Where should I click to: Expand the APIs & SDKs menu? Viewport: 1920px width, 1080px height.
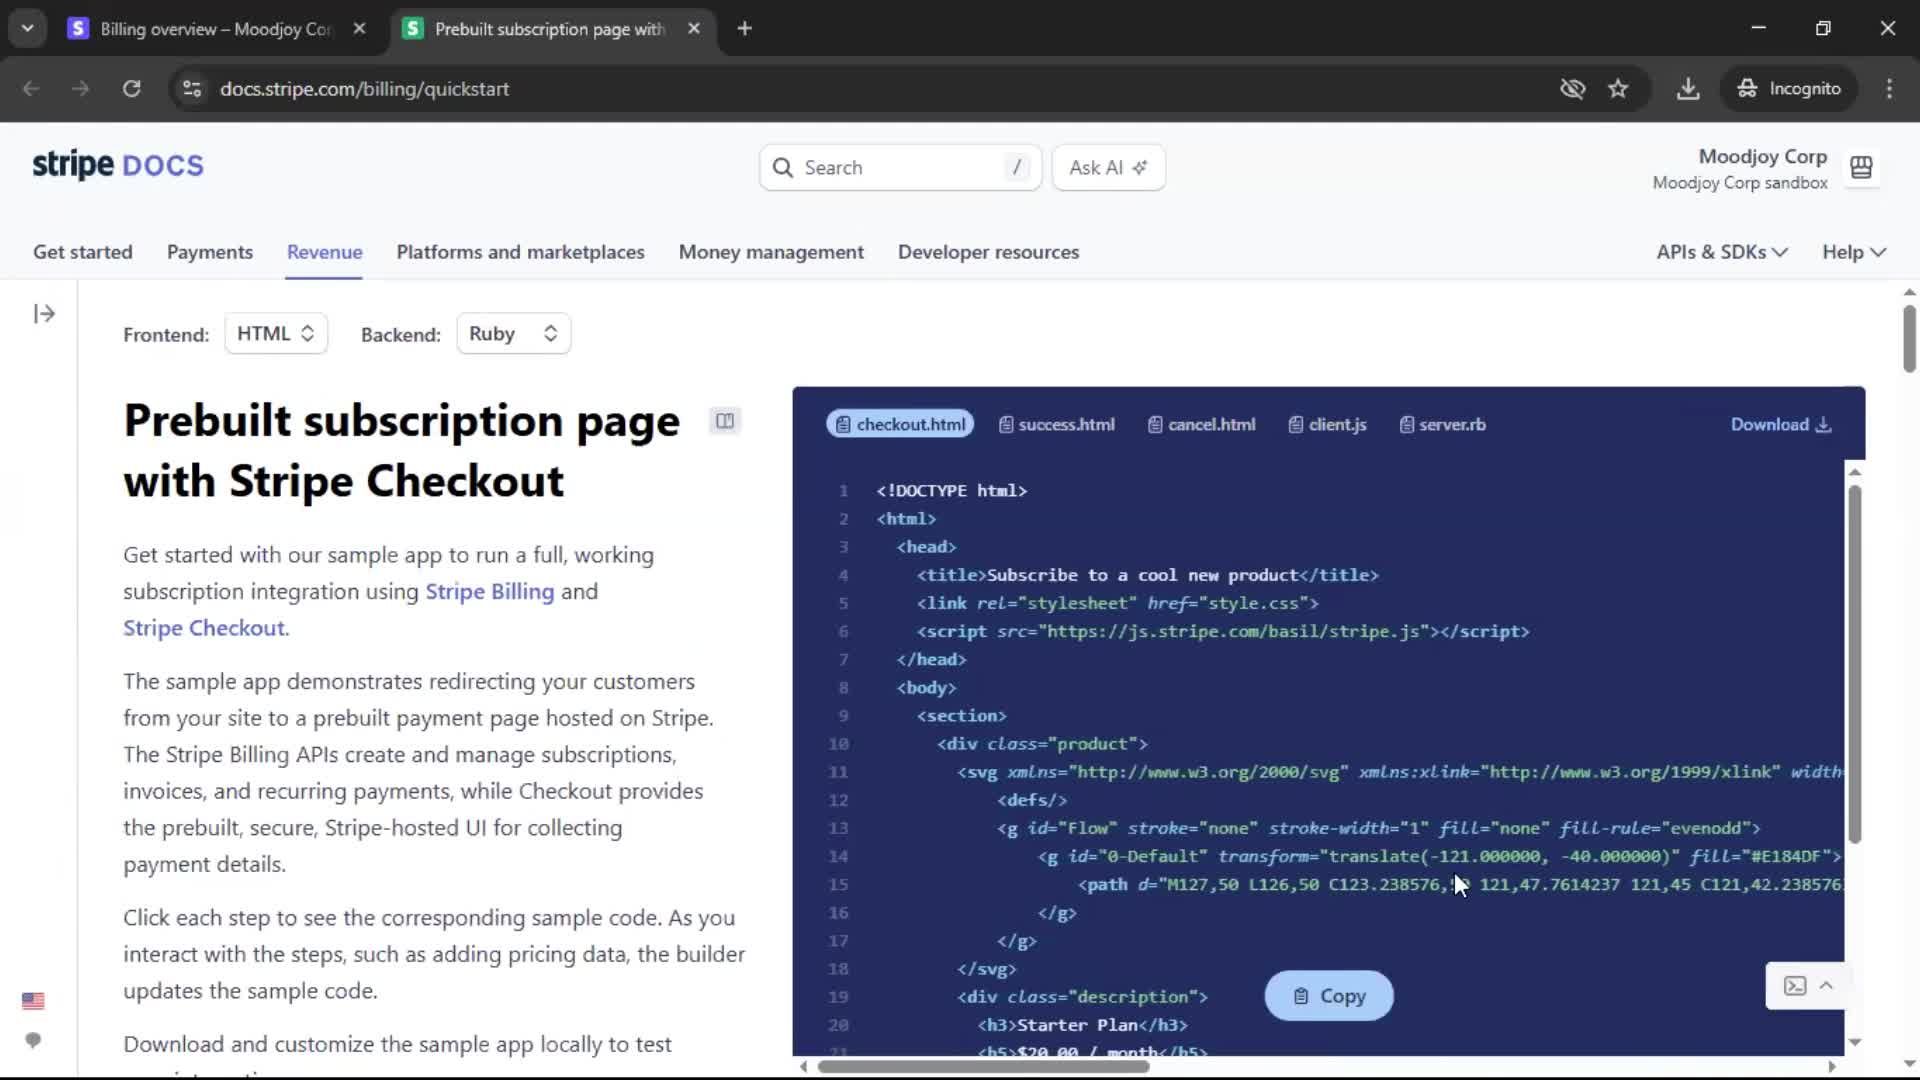1721,252
